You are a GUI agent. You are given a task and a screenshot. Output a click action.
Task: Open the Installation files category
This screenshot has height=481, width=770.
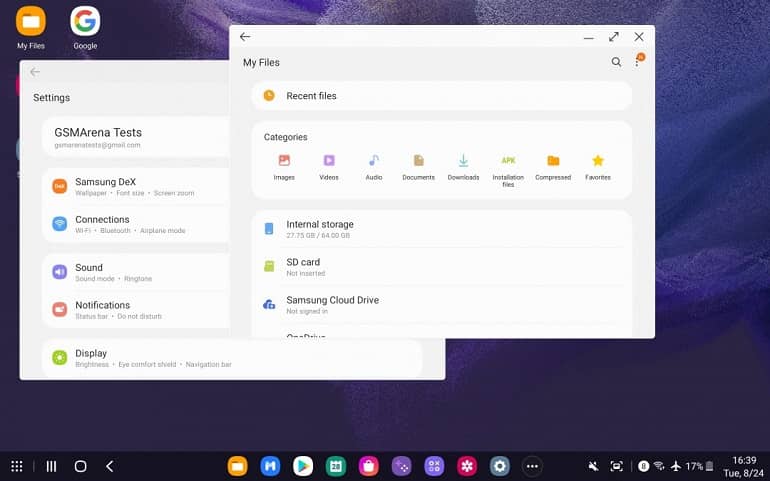pyautogui.click(x=508, y=170)
